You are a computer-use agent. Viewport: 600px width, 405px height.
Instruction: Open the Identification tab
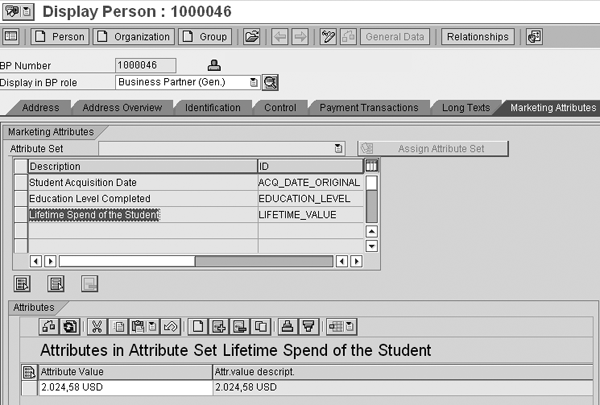[213, 108]
